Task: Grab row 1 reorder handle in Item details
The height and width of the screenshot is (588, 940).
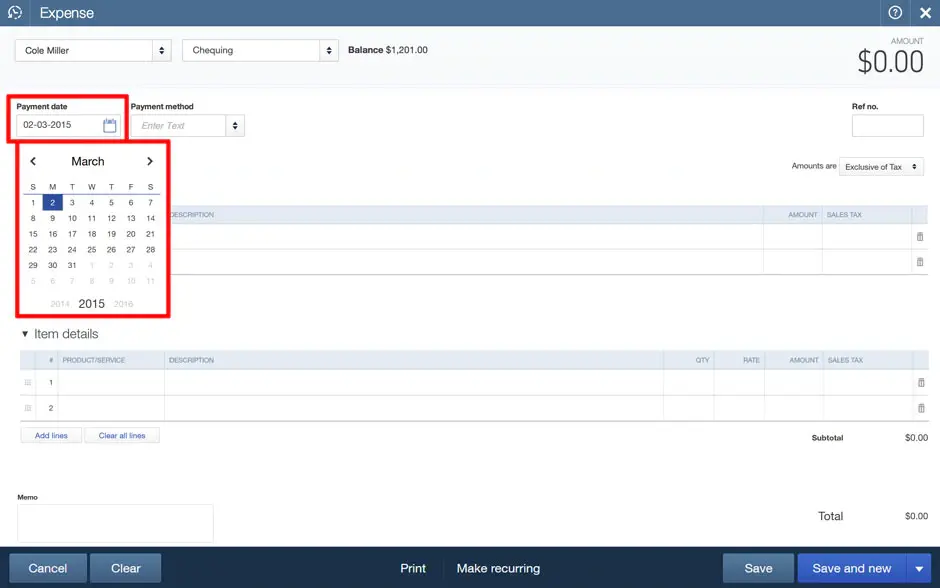Action: pyautogui.click(x=28, y=382)
